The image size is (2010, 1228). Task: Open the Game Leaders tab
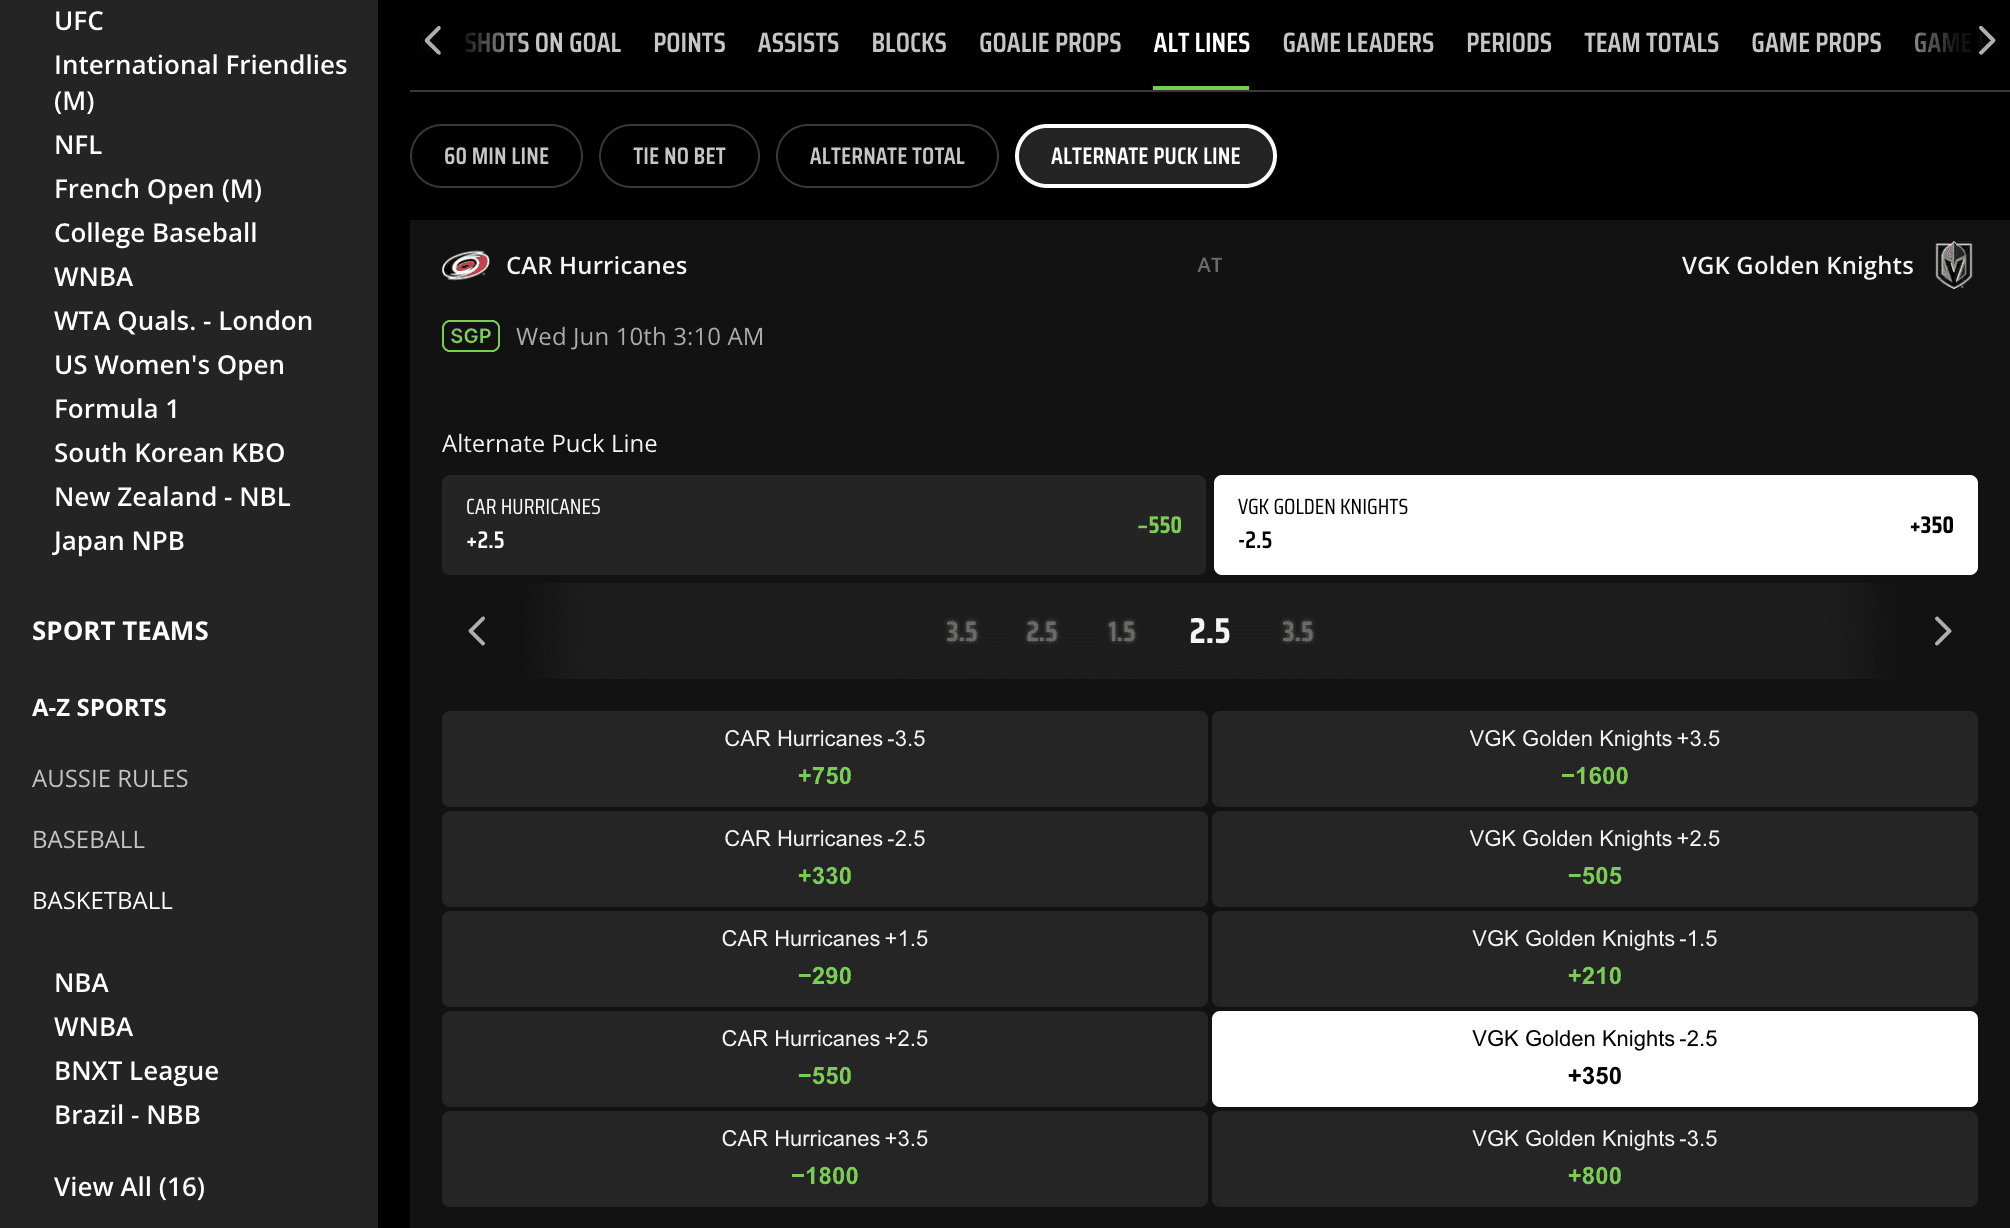1358,43
